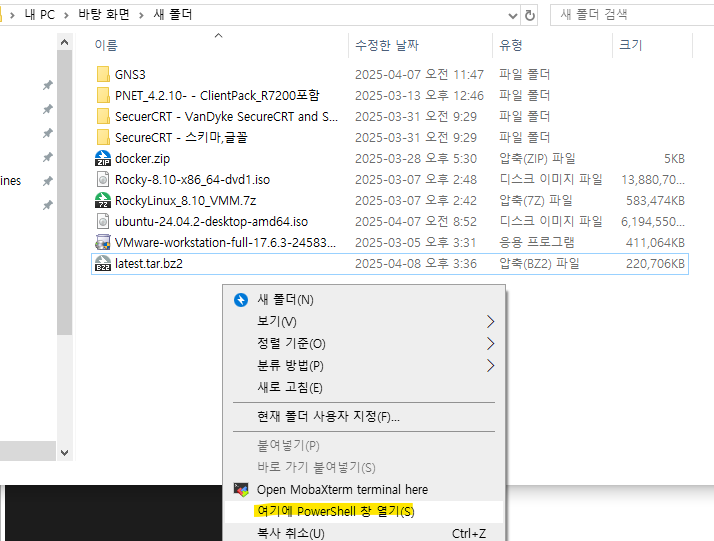Click type 압축(ZIP) 파일
The width and height of the screenshot is (714, 541).
pyautogui.click(x=537, y=158)
